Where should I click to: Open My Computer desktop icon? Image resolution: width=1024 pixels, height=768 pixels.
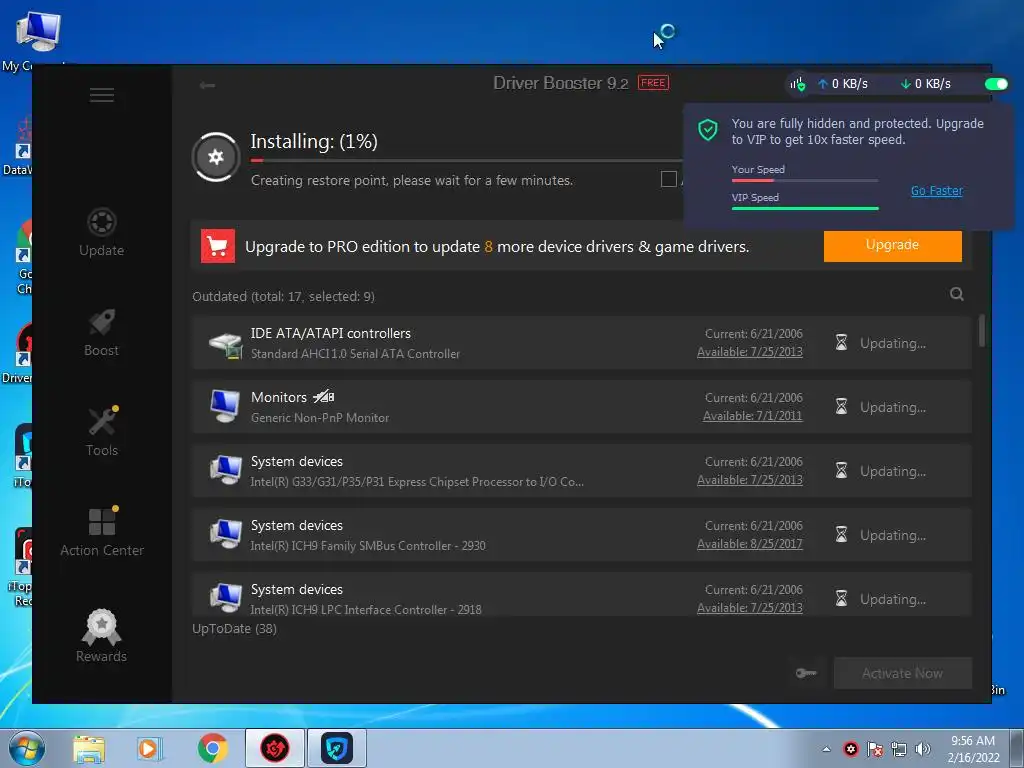point(38,39)
